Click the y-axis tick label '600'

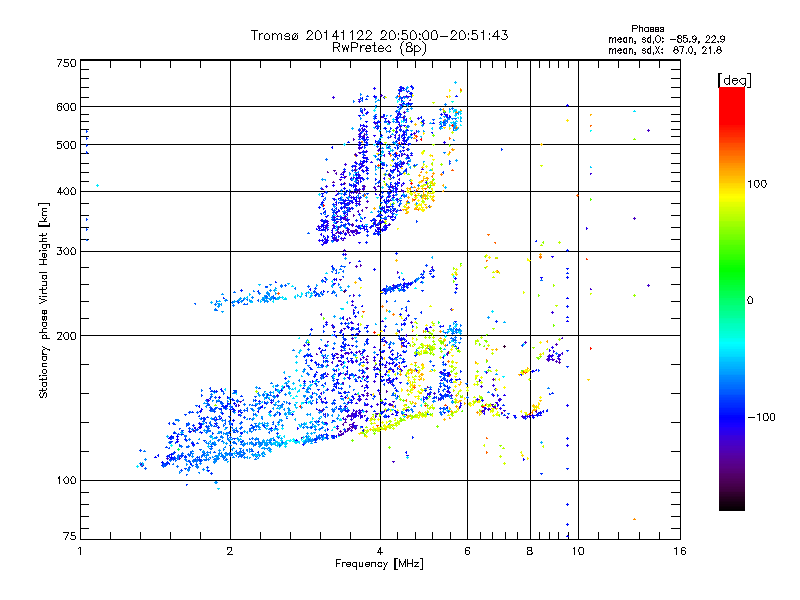[67, 107]
